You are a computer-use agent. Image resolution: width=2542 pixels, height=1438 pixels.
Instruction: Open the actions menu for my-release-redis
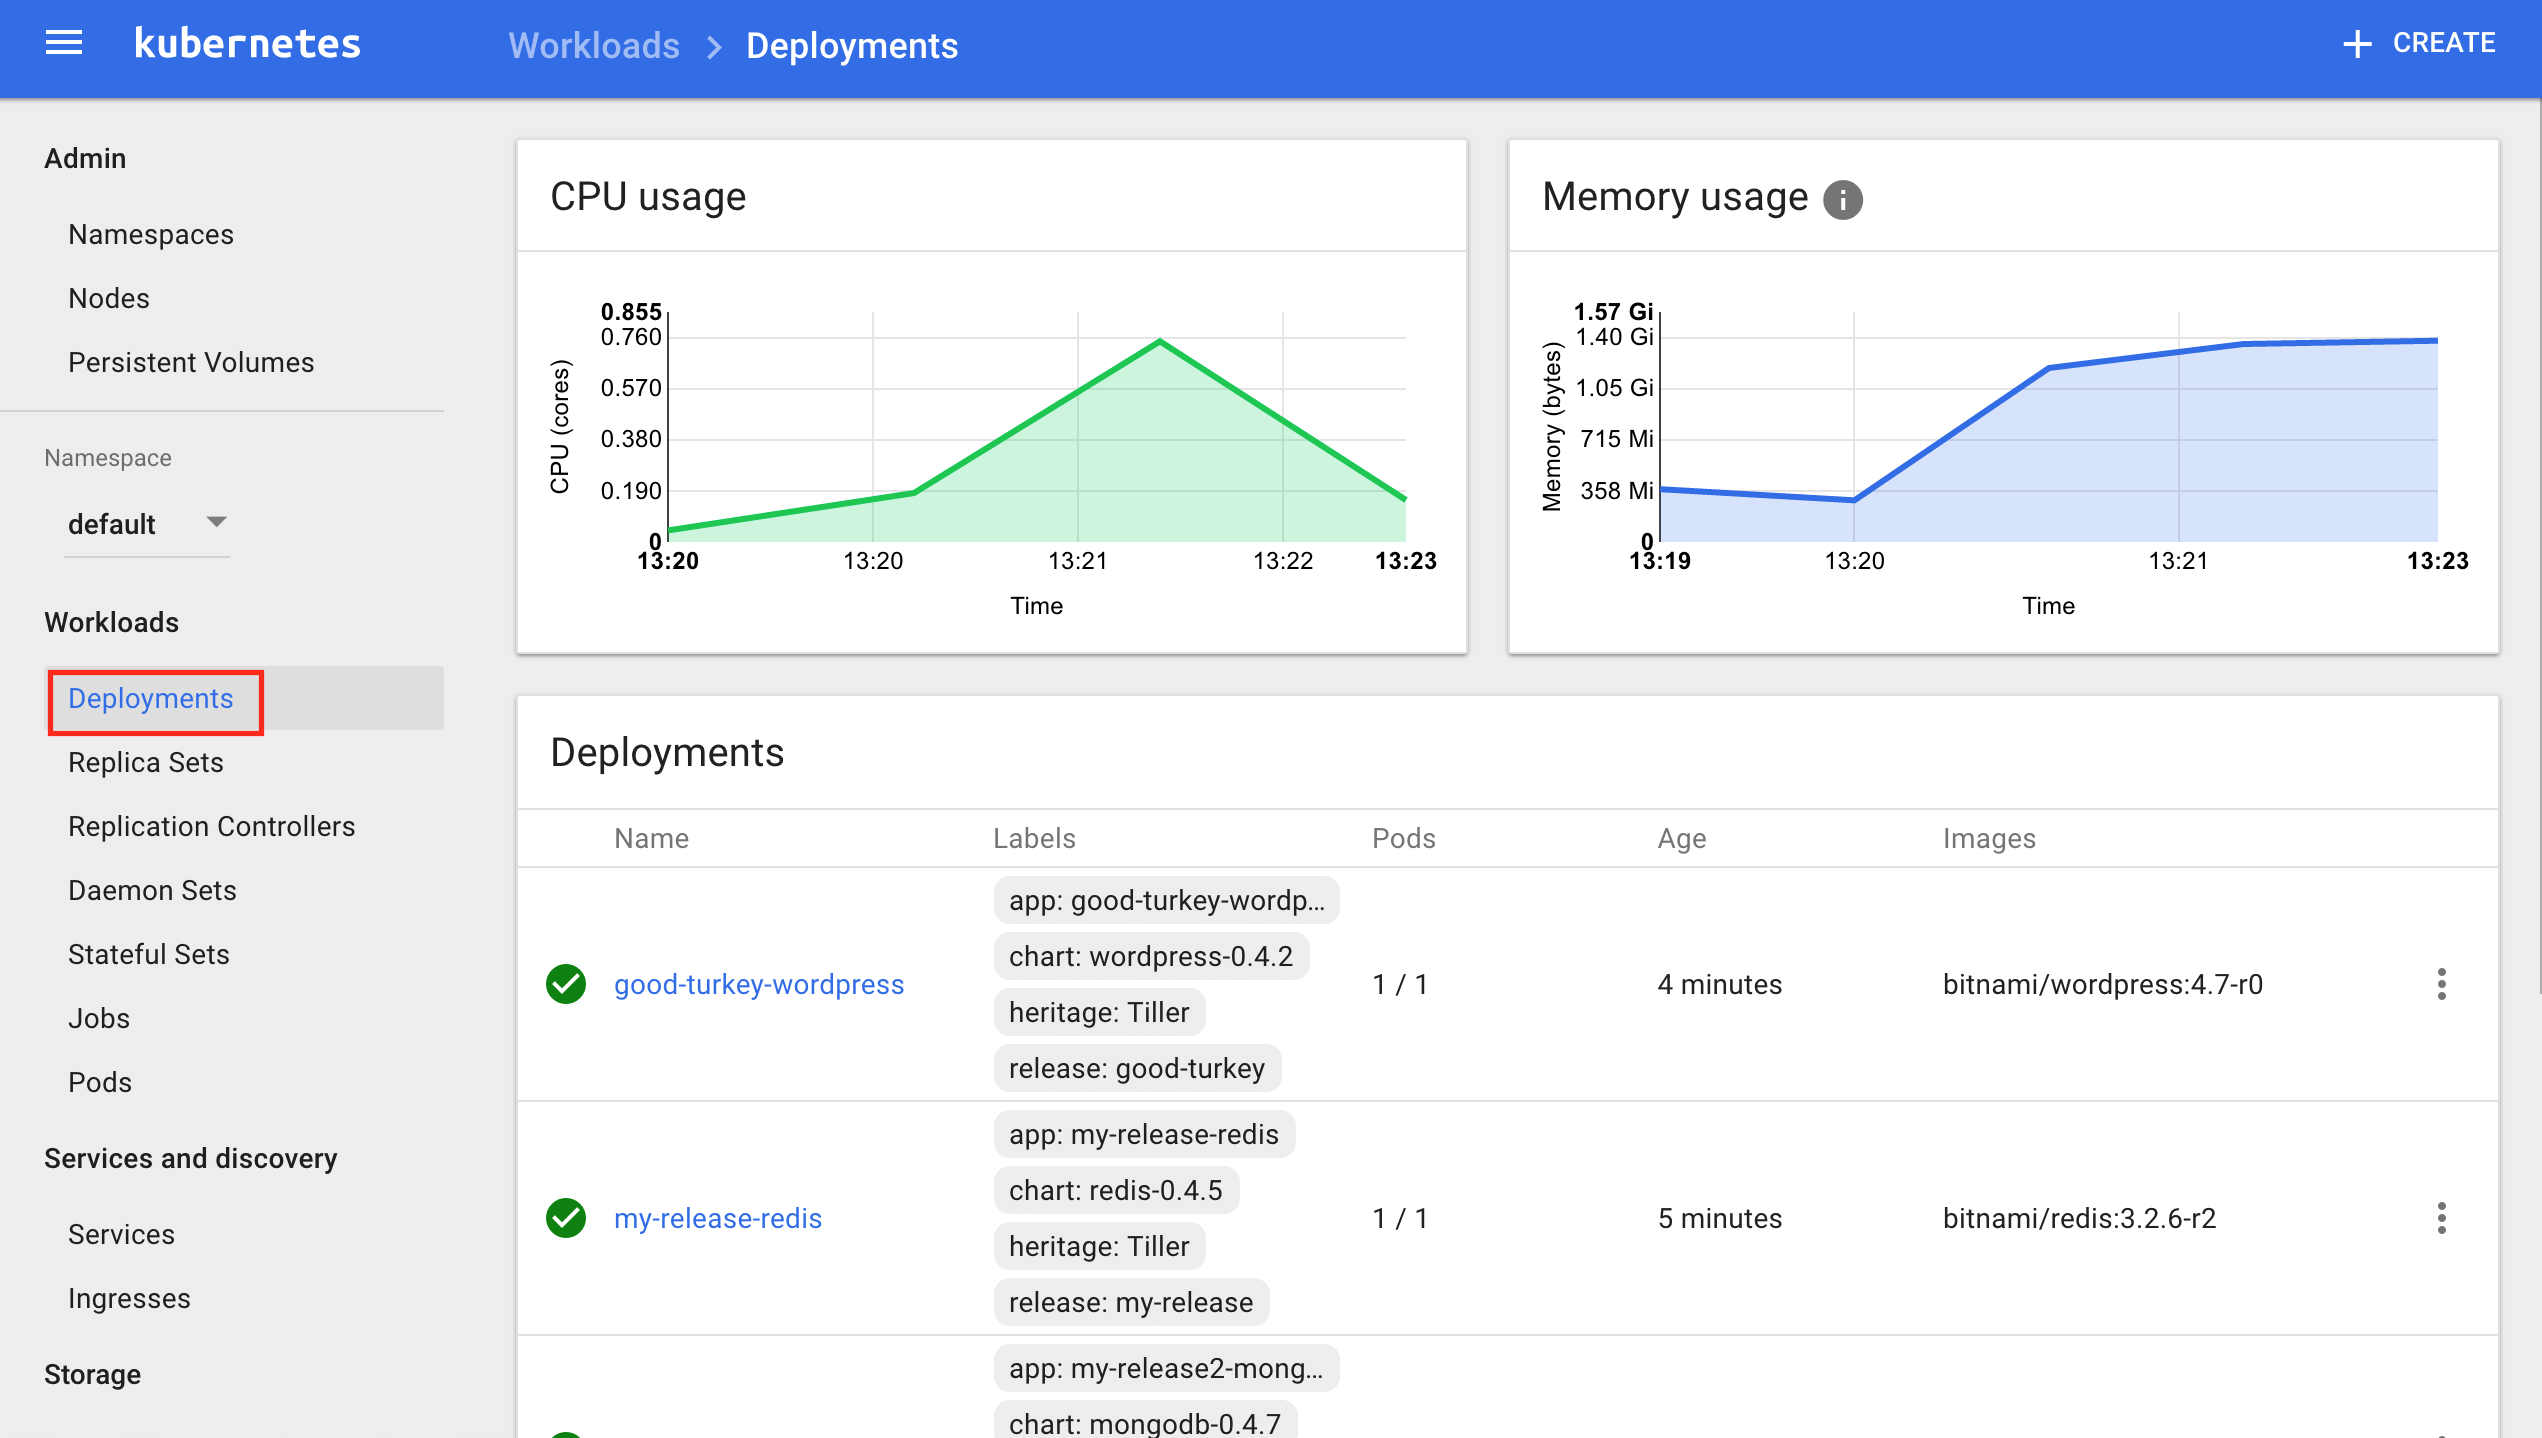pos(2443,1218)
